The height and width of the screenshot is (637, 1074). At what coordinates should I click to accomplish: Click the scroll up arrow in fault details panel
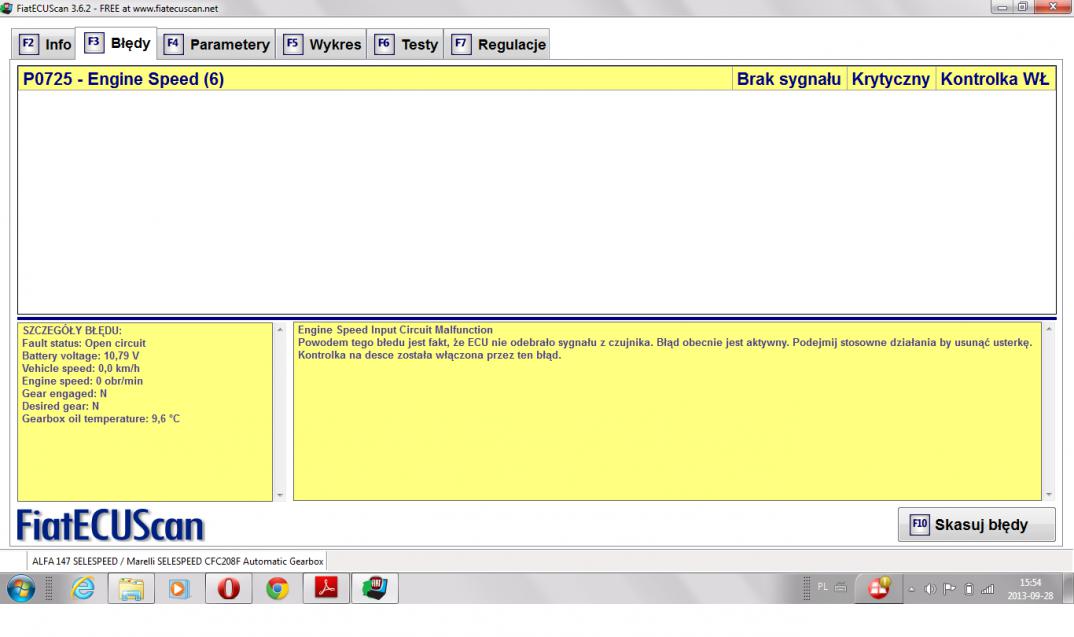click(279, 329)
